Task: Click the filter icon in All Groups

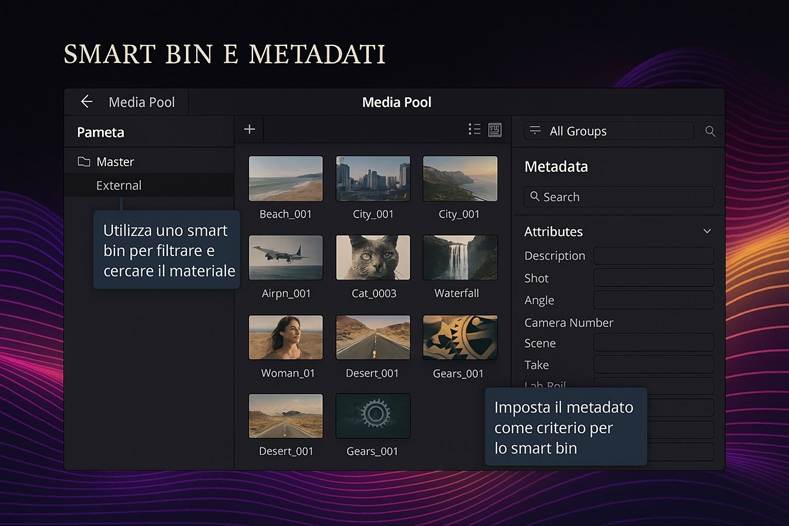Action: coord(535,131)
